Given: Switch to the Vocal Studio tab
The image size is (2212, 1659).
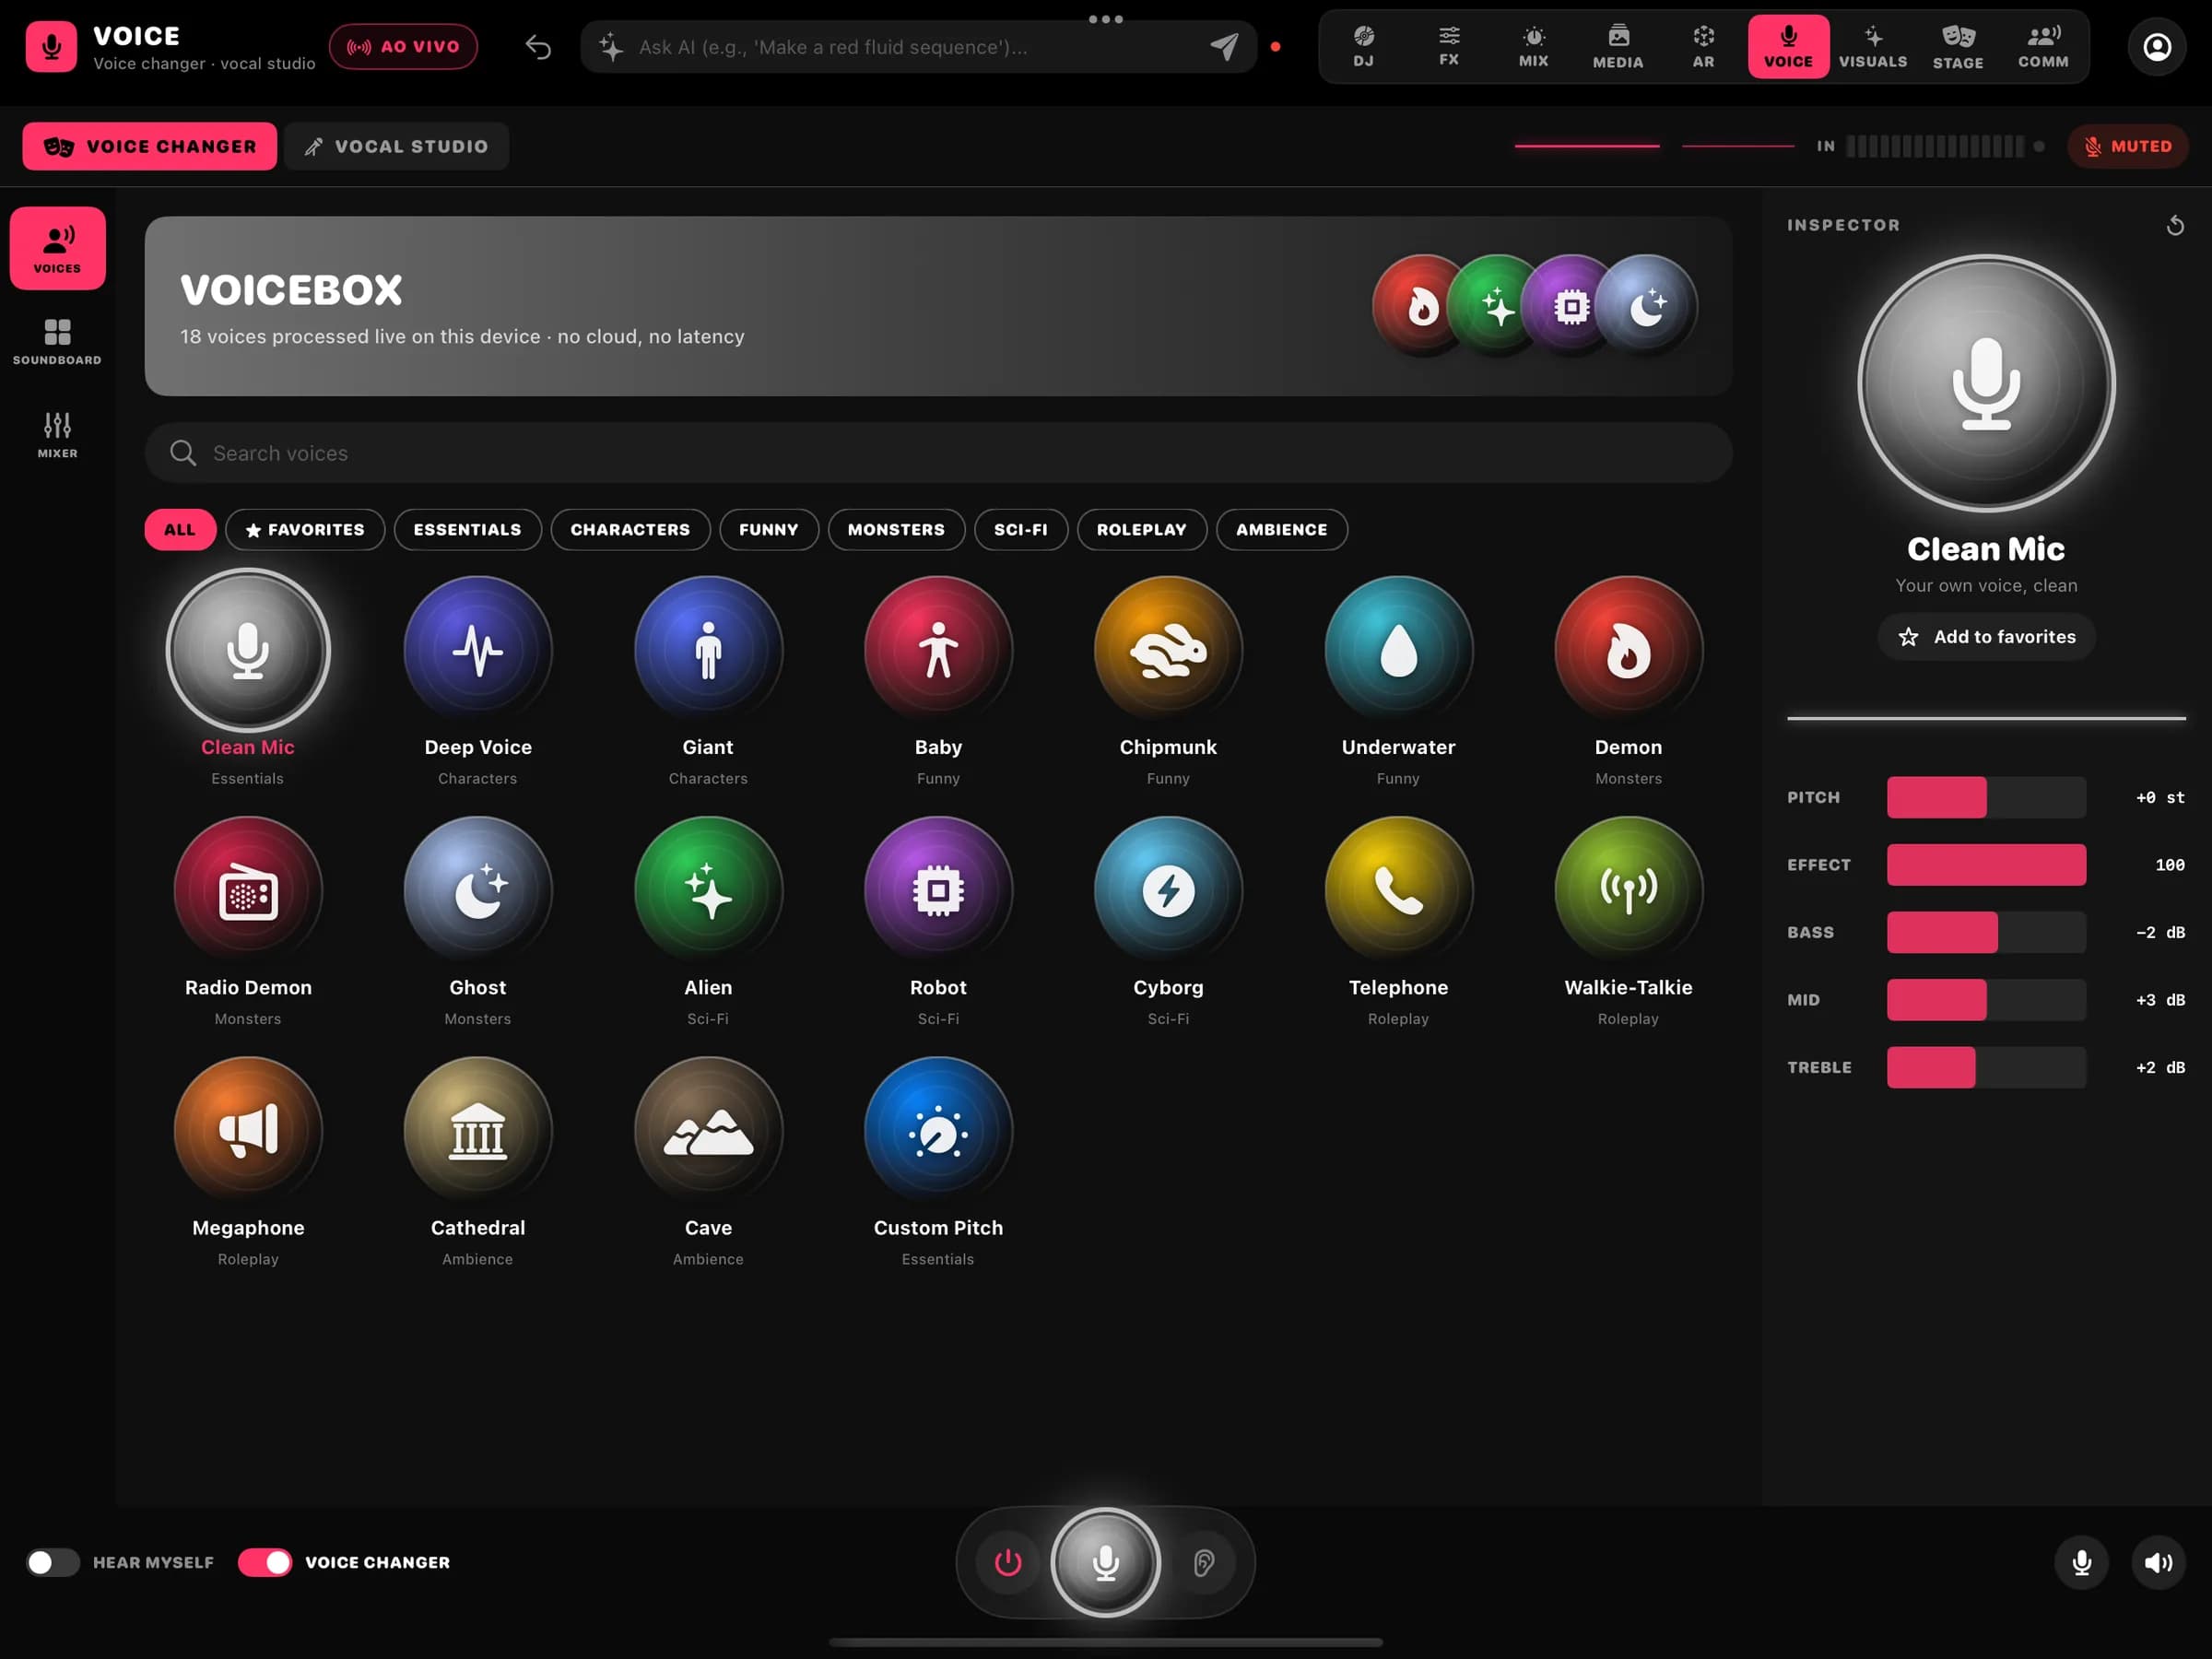Looking at the screenshot, I should pos(396,146).
